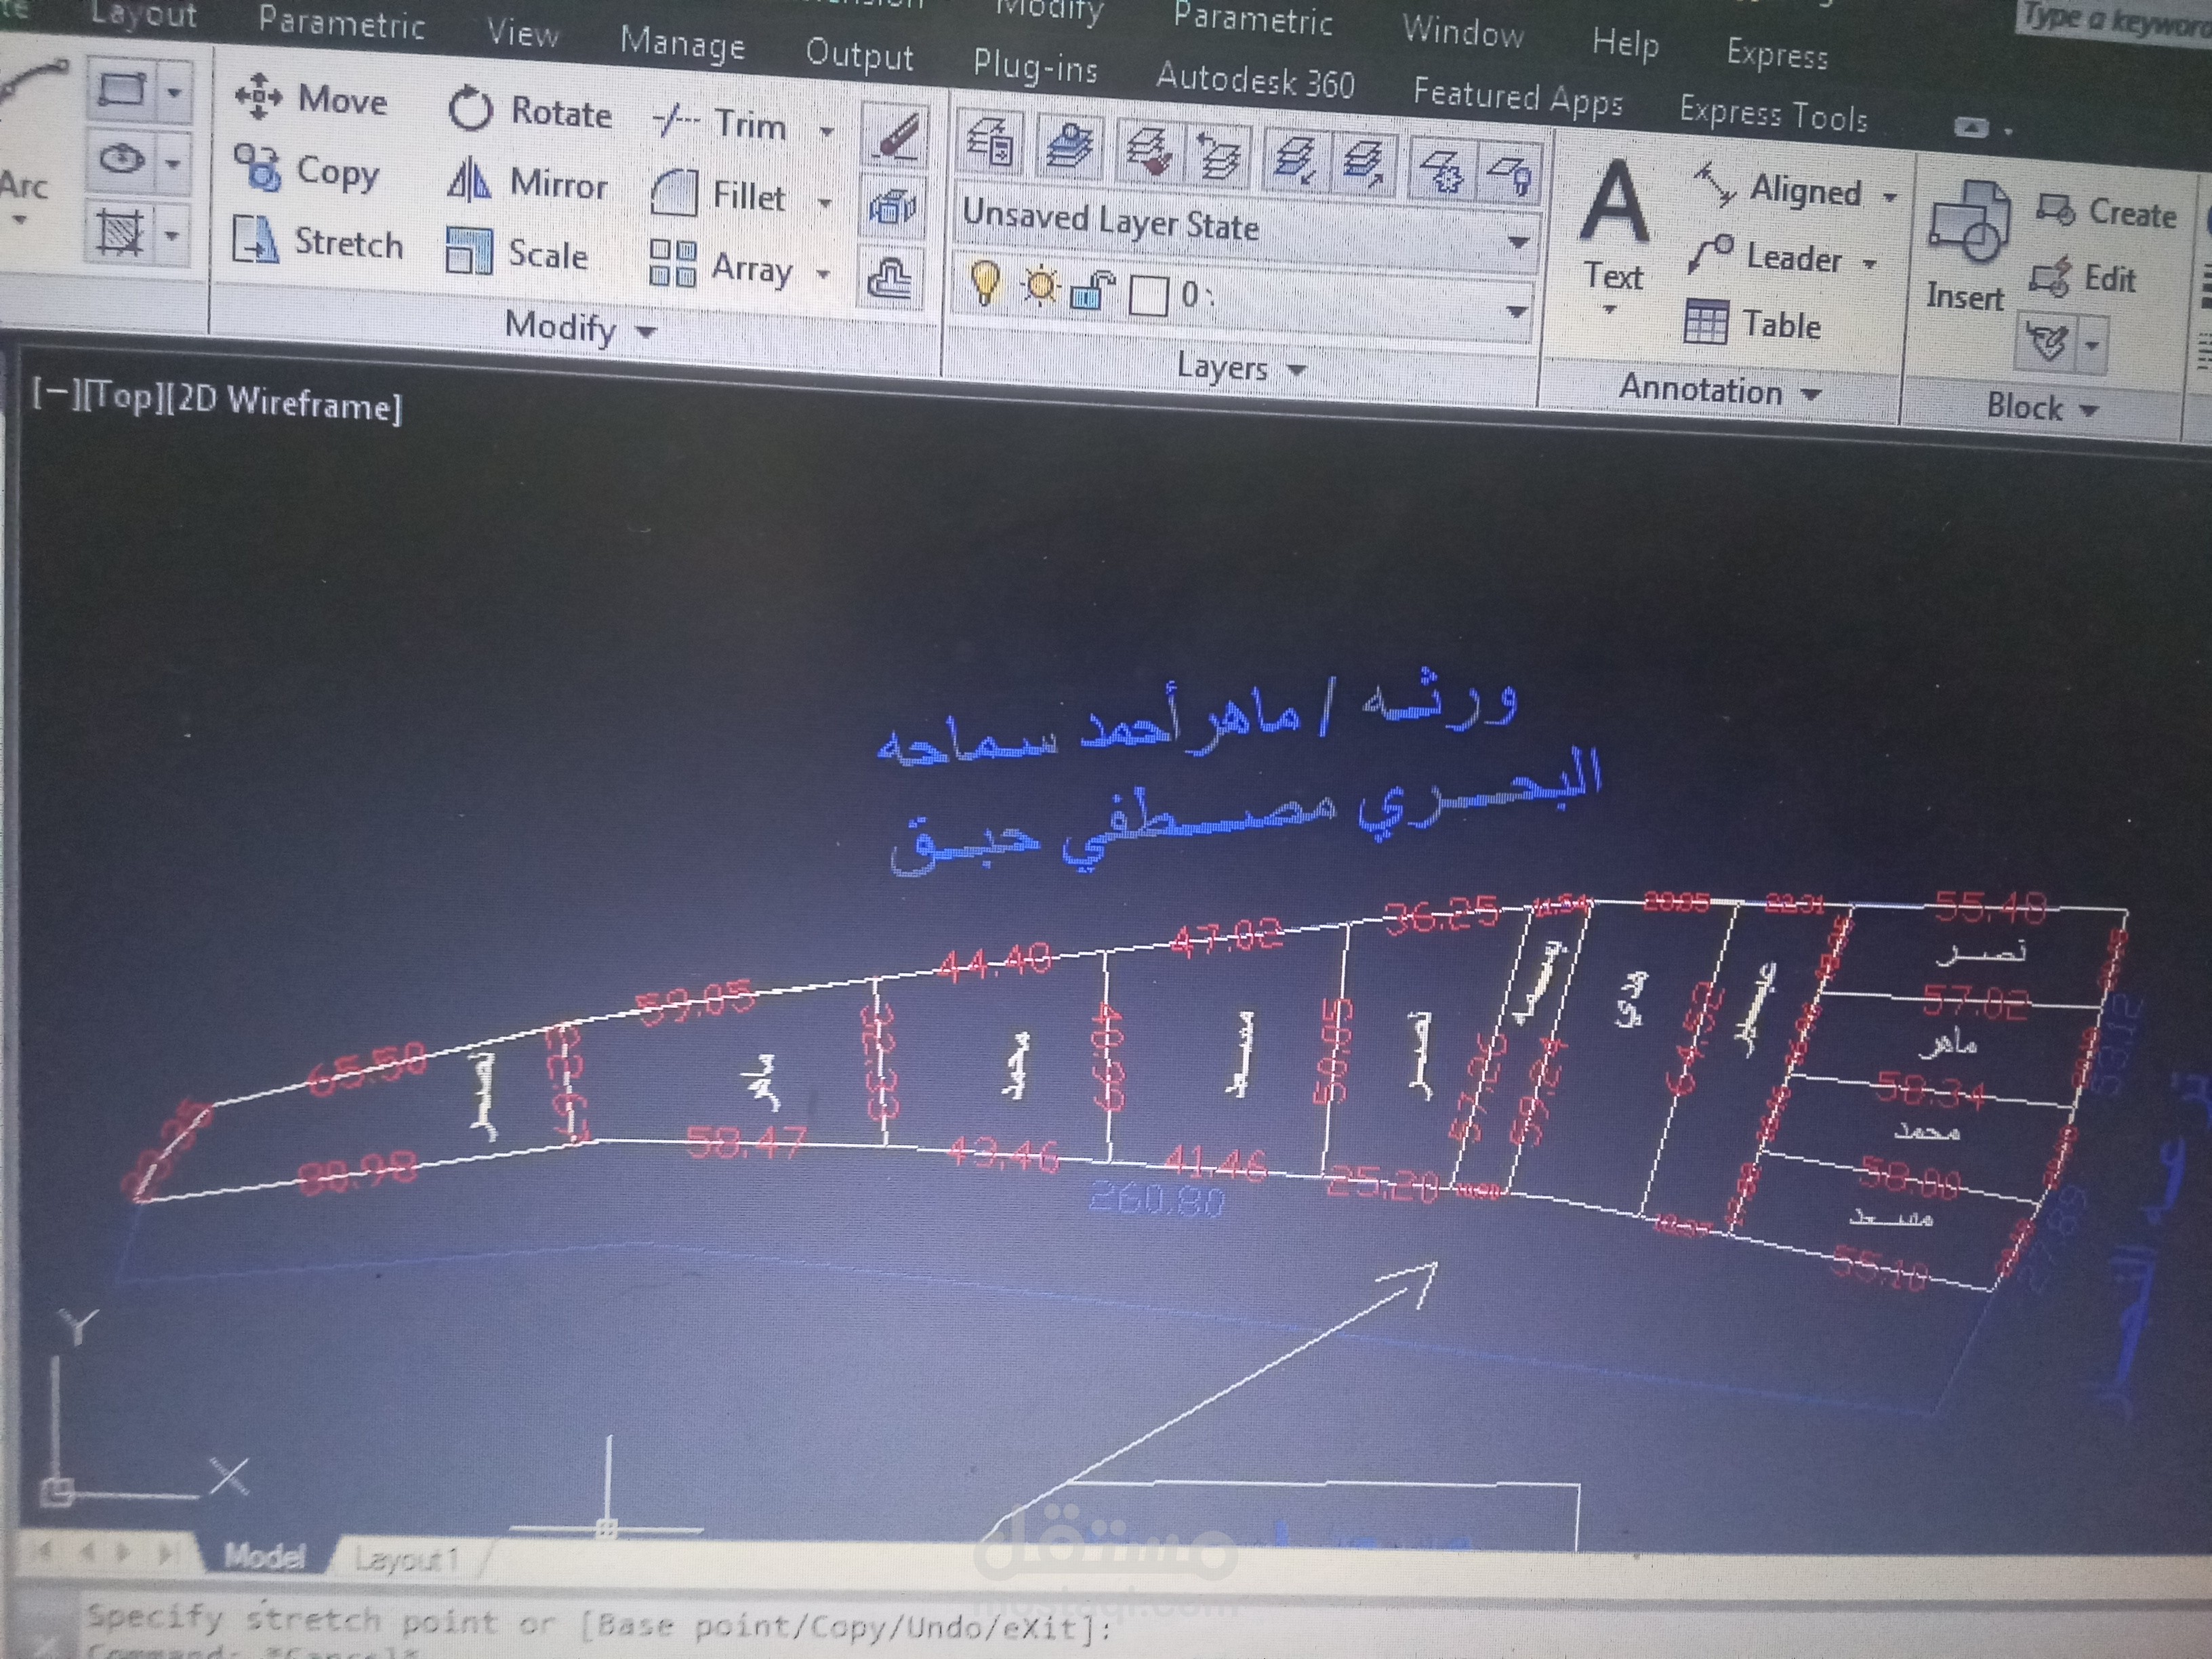
Task: Open the Array dropdown arrow
Action: (x=822, y=273)
